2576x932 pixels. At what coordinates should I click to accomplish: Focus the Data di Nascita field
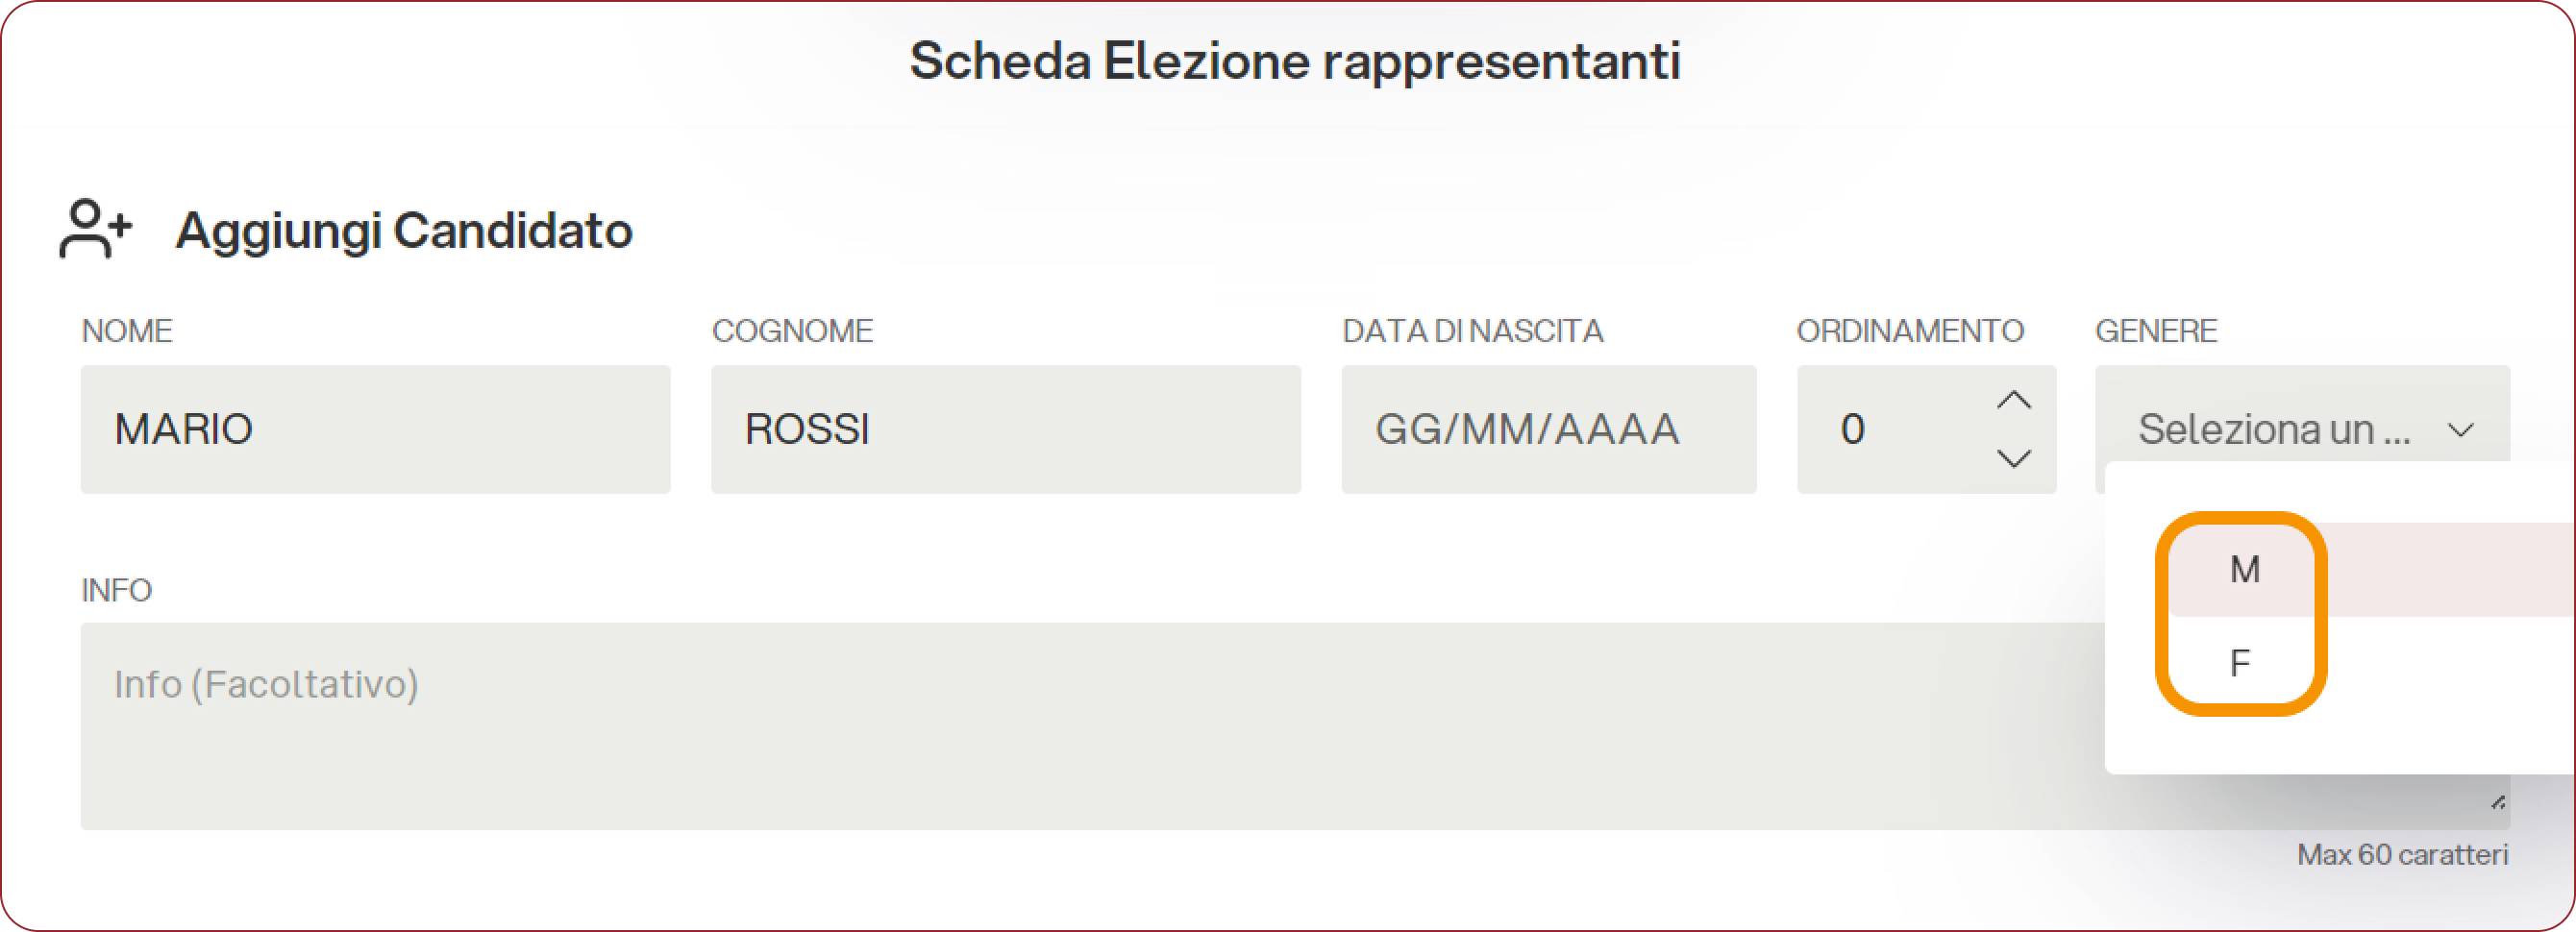click(x=1548, y=429)
